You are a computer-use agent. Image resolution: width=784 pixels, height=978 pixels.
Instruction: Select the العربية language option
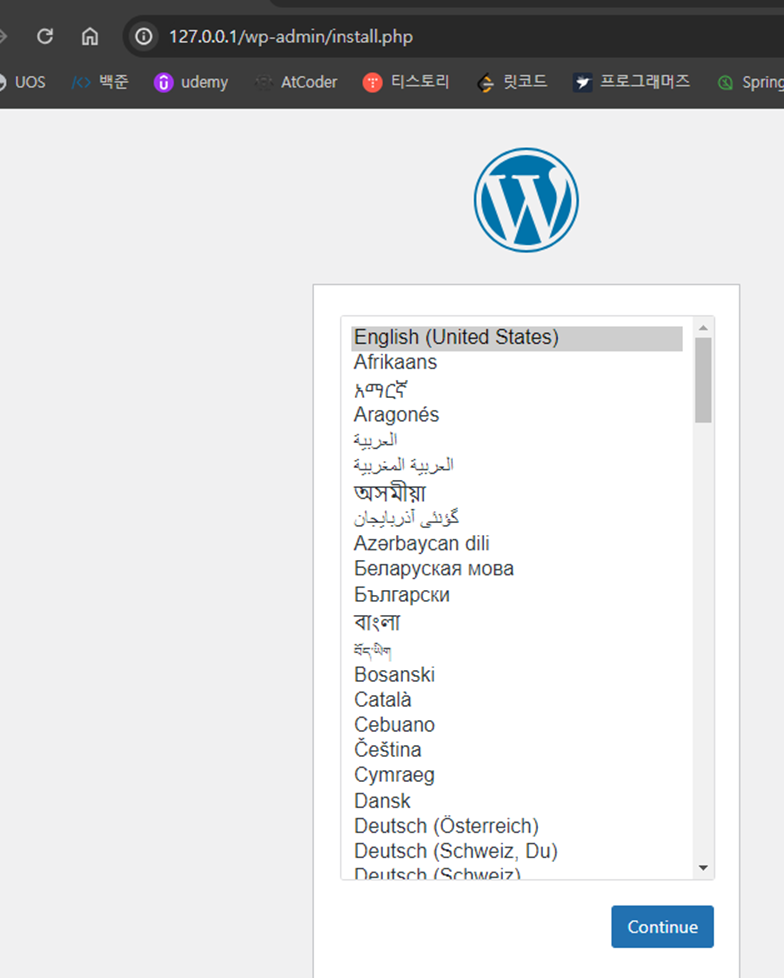click(516, 440)
